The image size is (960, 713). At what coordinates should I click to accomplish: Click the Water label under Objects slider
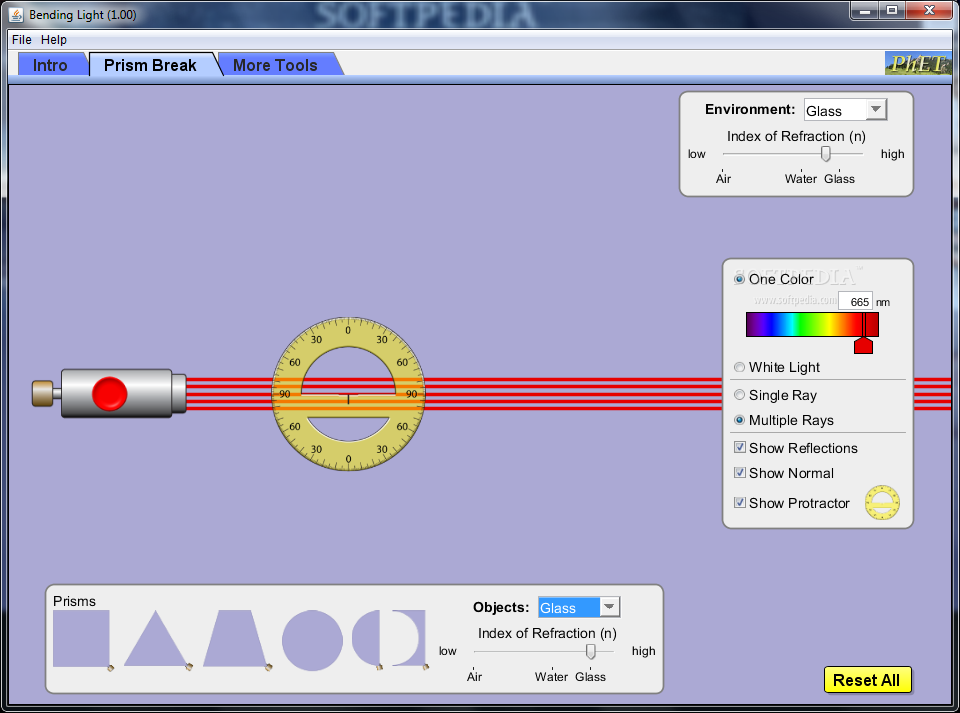[551, 676]
